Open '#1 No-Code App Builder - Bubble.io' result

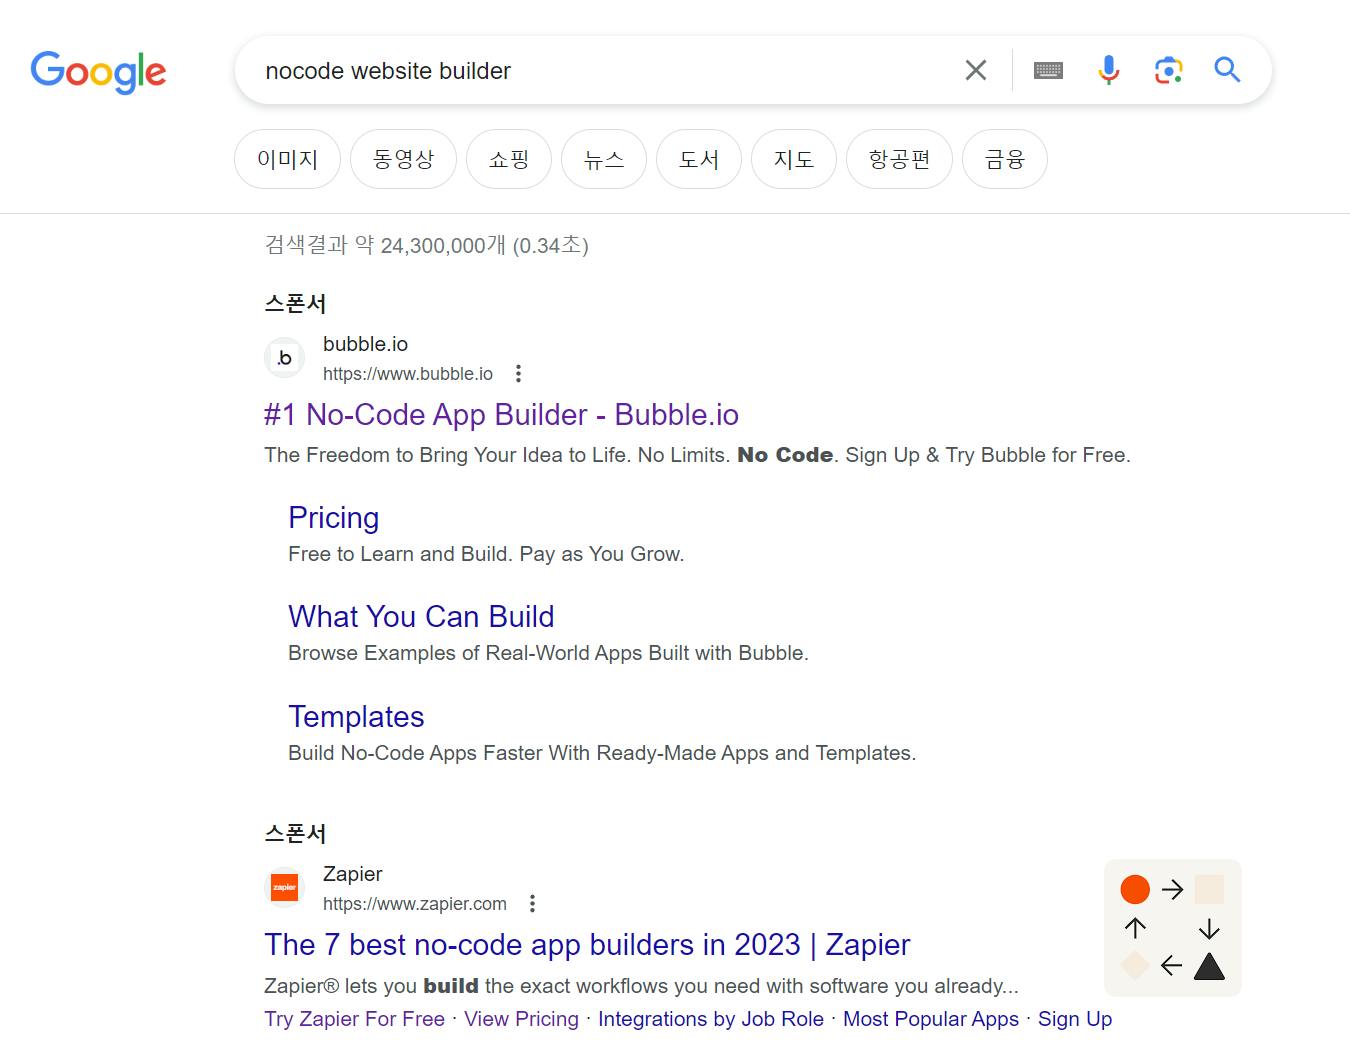[501, 415]
